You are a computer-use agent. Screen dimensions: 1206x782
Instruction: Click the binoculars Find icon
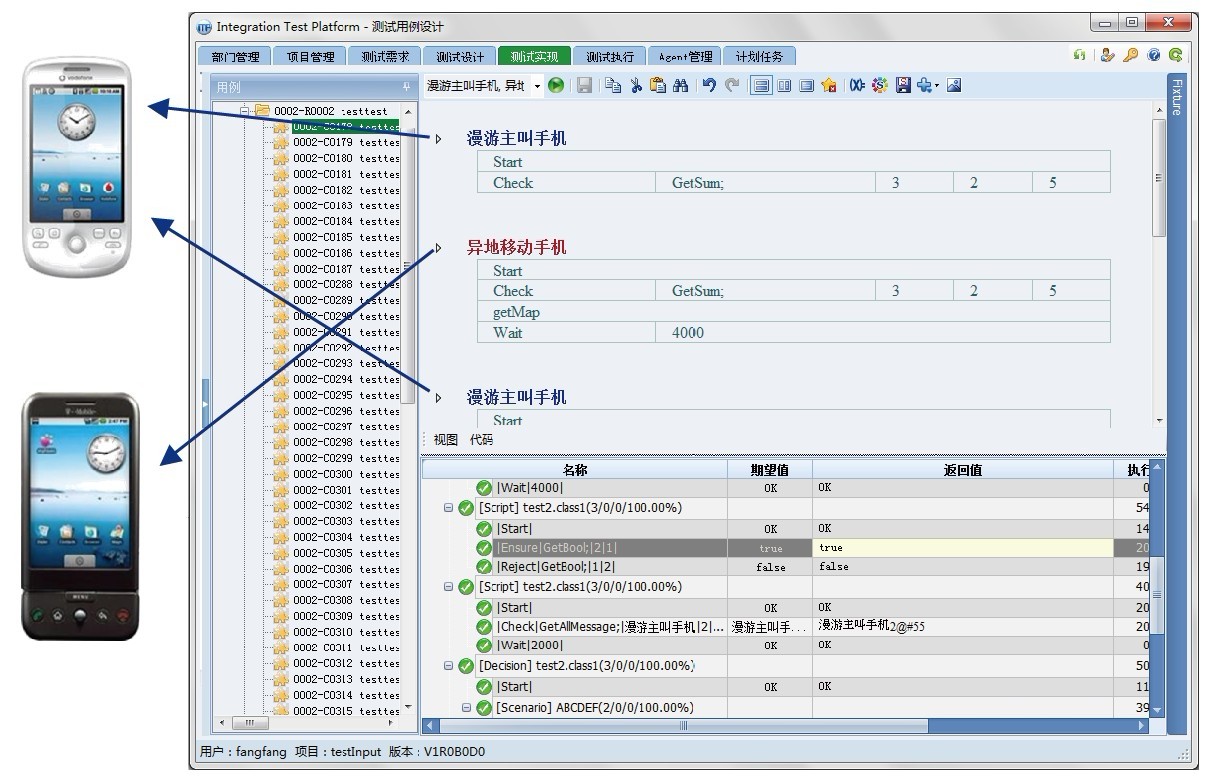[680, 86]
